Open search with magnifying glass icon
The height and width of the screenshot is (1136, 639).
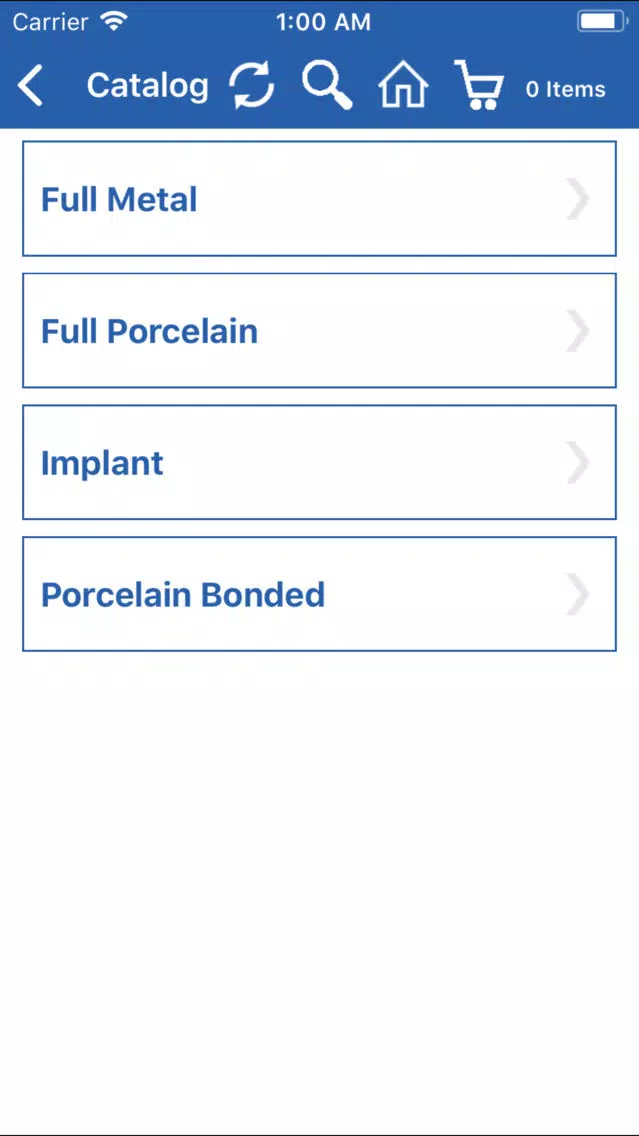click(327, 85)
